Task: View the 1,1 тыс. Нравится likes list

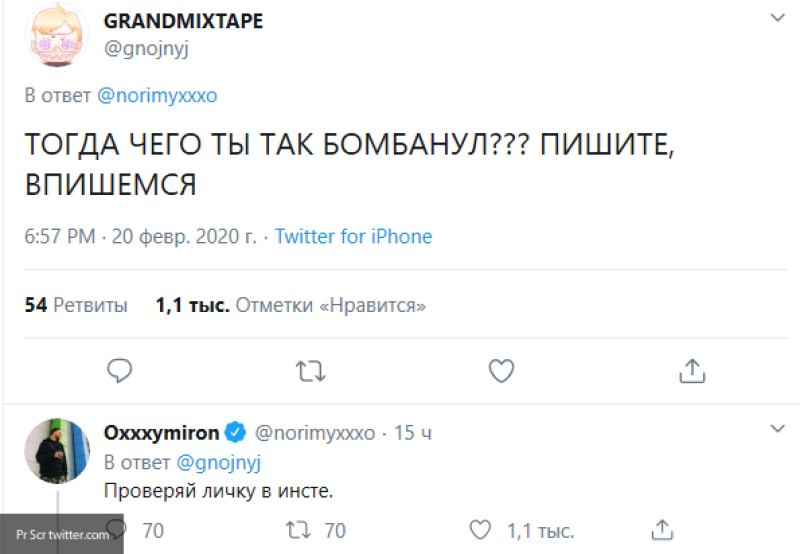Action: [291, 305]
